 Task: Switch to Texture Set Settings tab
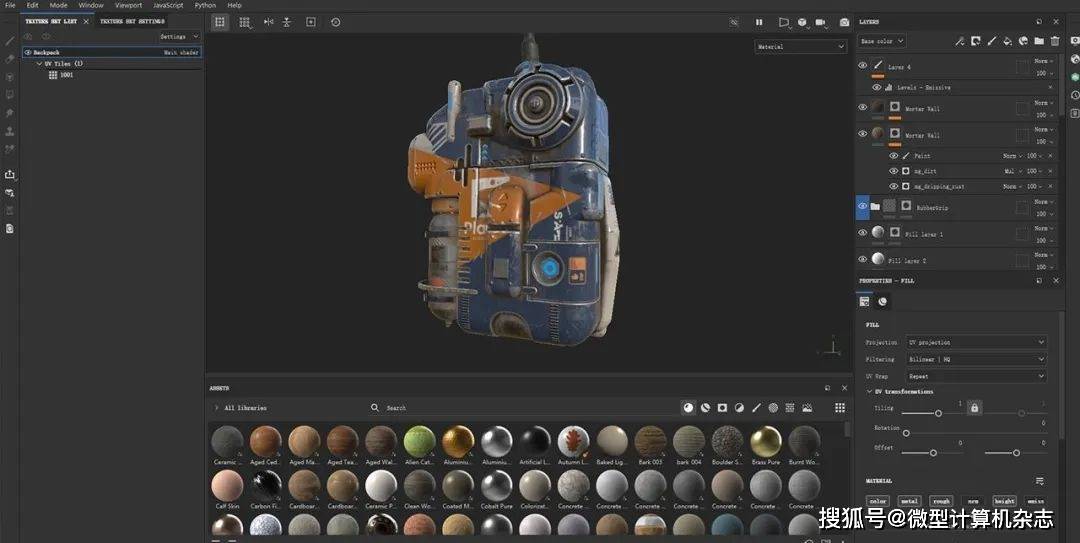133,21
